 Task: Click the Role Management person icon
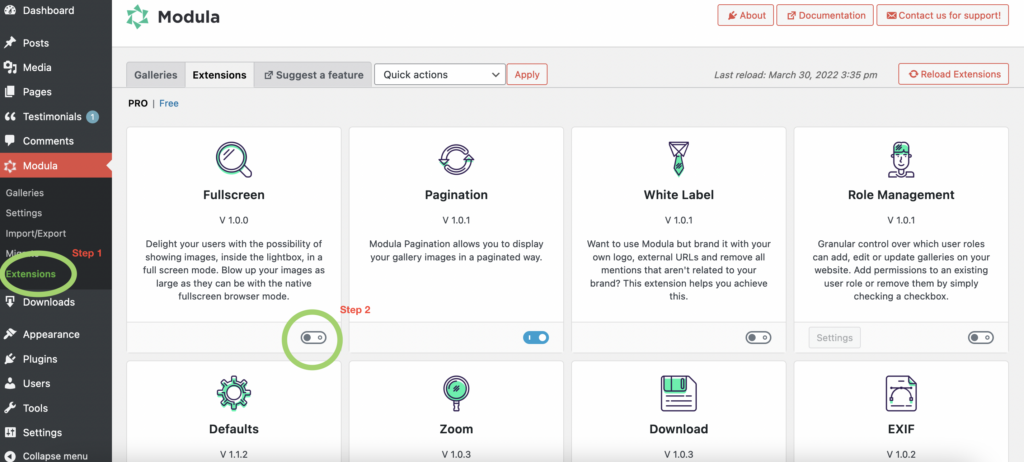pyautogui.click(x=901, y=159)
